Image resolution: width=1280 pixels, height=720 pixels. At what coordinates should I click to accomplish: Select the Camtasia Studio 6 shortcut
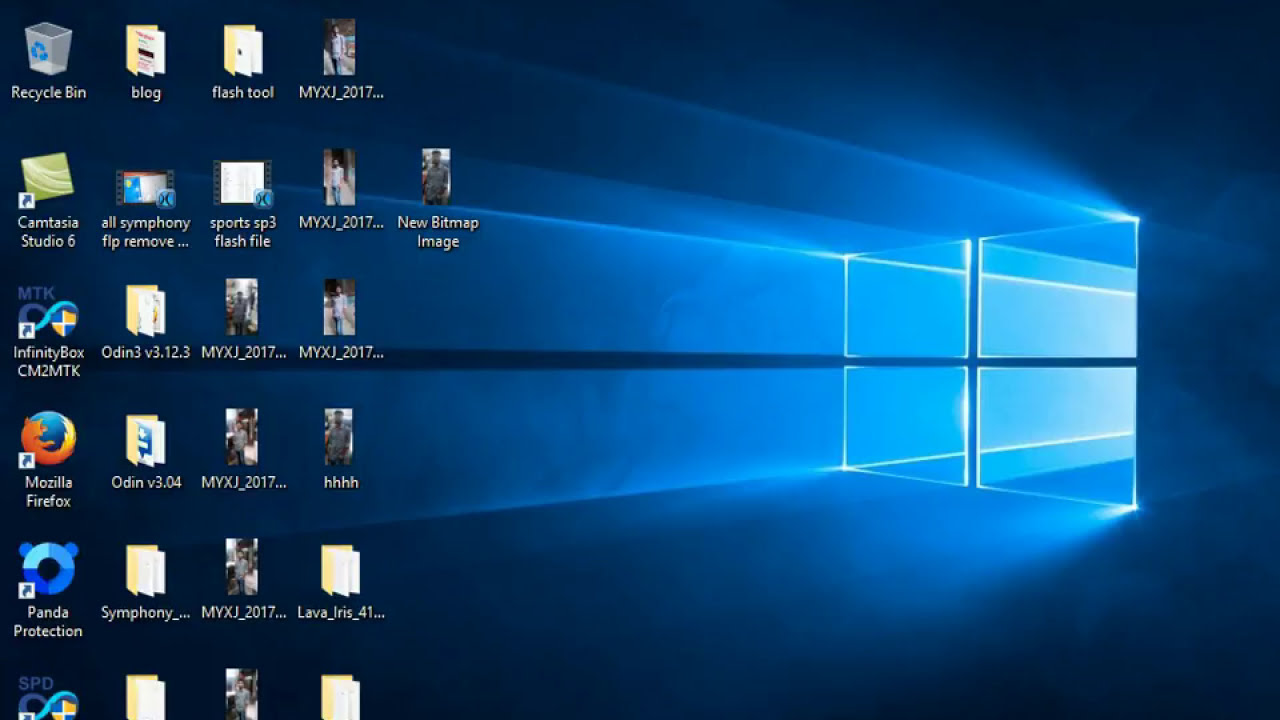pos(48,179)
